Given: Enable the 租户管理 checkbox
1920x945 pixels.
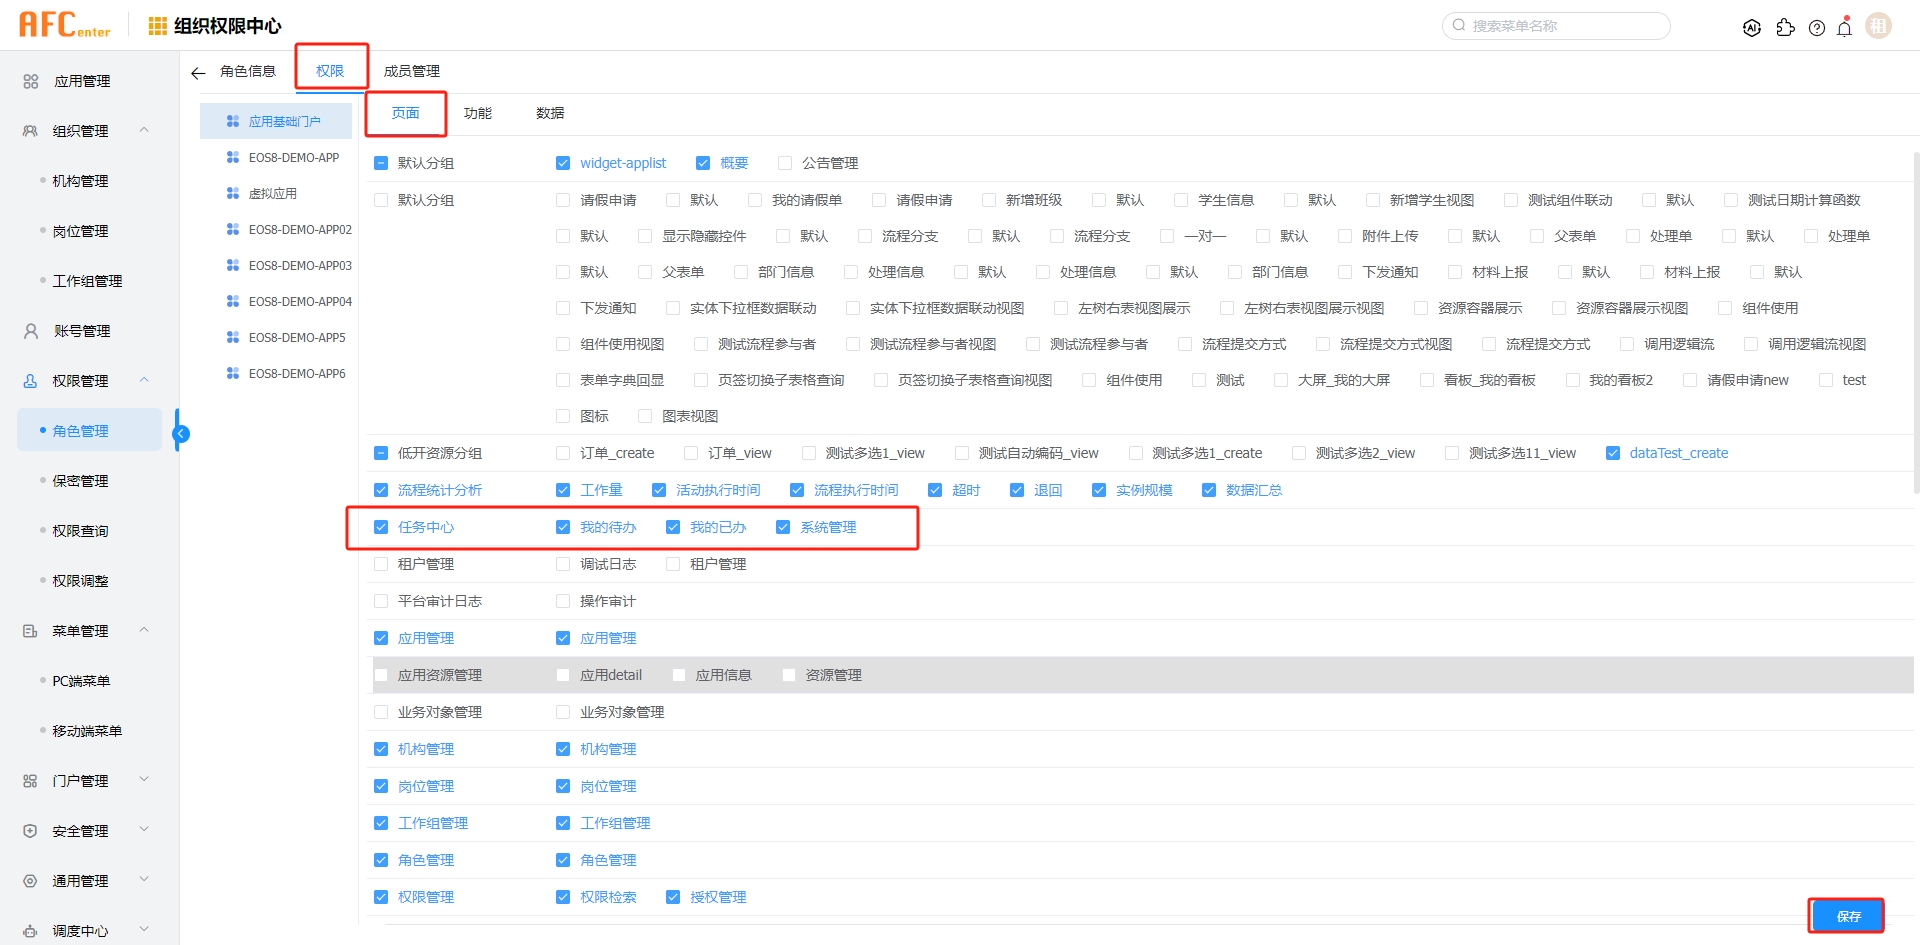Looking at the screenshot, I should pyautogui.click(x=381, y=563).
